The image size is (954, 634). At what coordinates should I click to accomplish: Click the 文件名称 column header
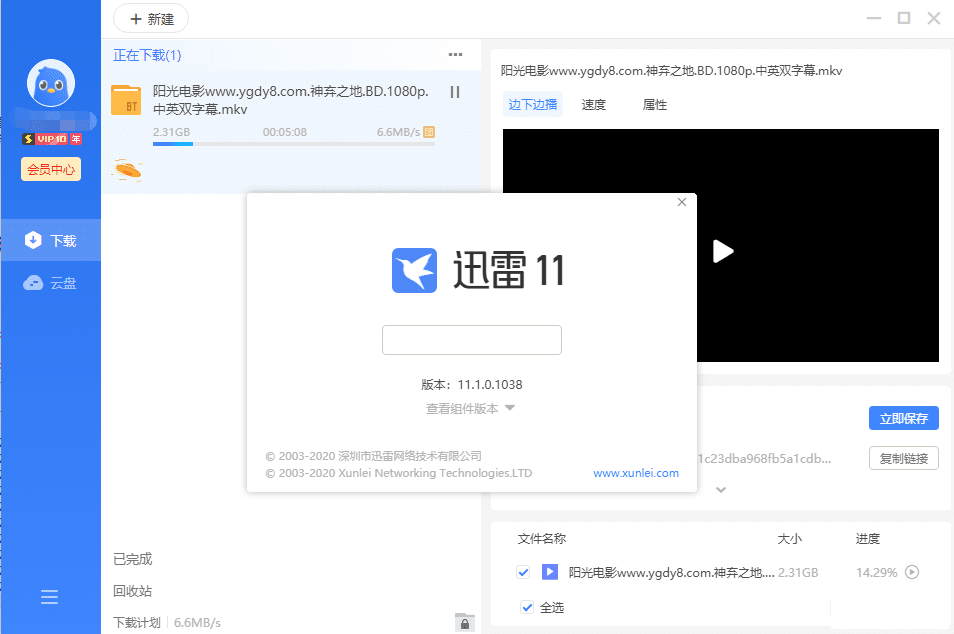tap(541, 538)
